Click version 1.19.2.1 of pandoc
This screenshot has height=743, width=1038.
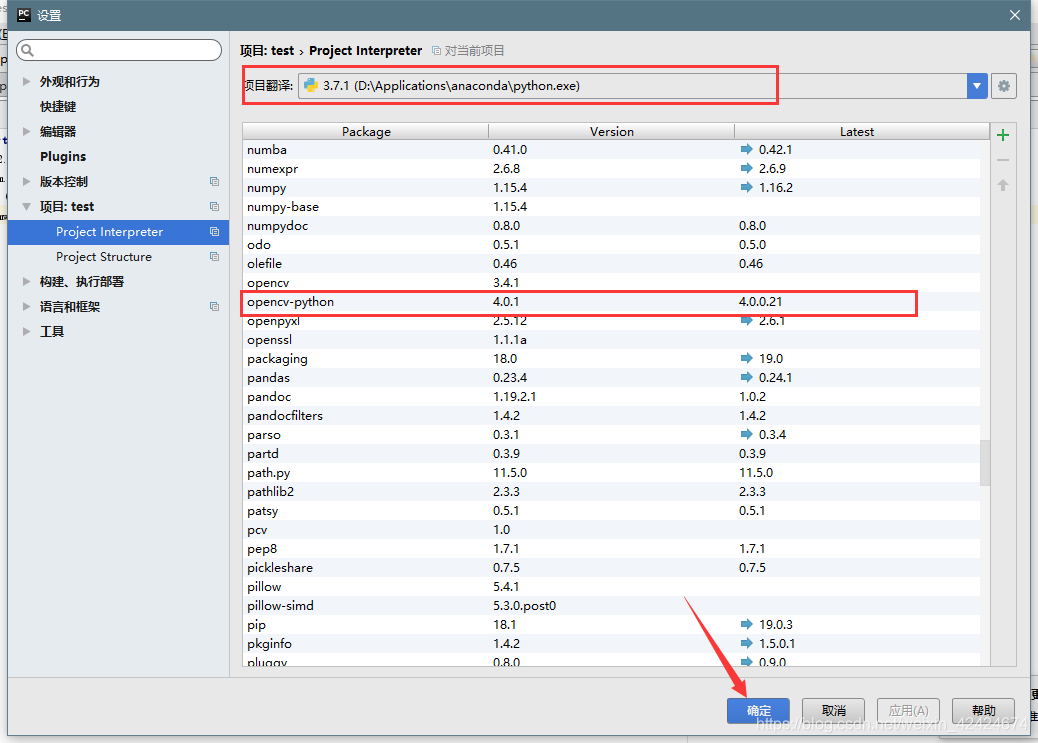click(514, 397)
